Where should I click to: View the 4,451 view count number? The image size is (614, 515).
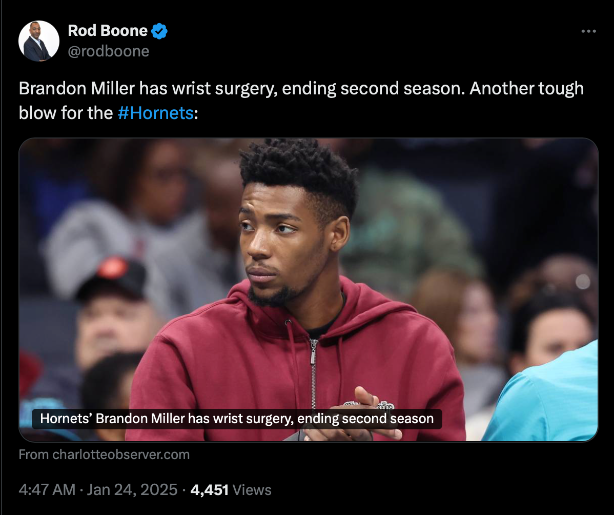point(210,490)
